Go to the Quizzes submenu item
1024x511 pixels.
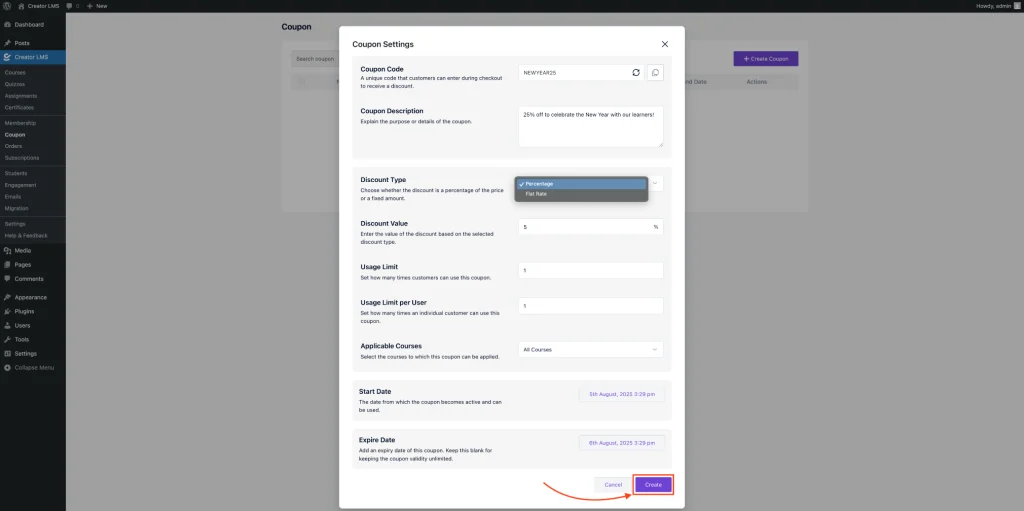coord(15,84)
